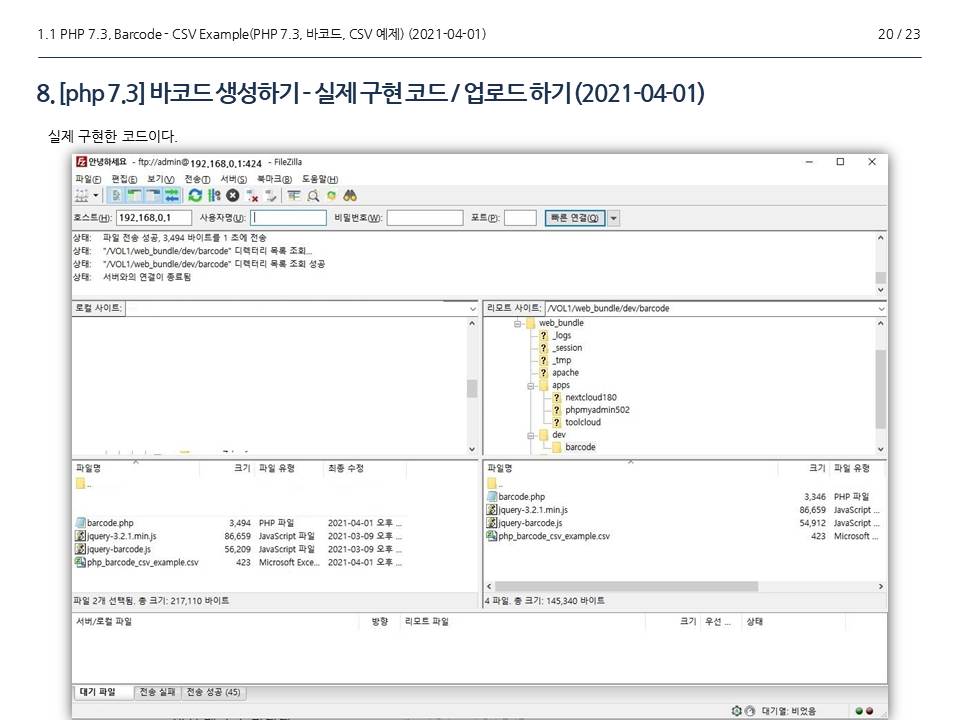Click the Disconnect from server icon
The image size is (960, 720).
point(252,196)
